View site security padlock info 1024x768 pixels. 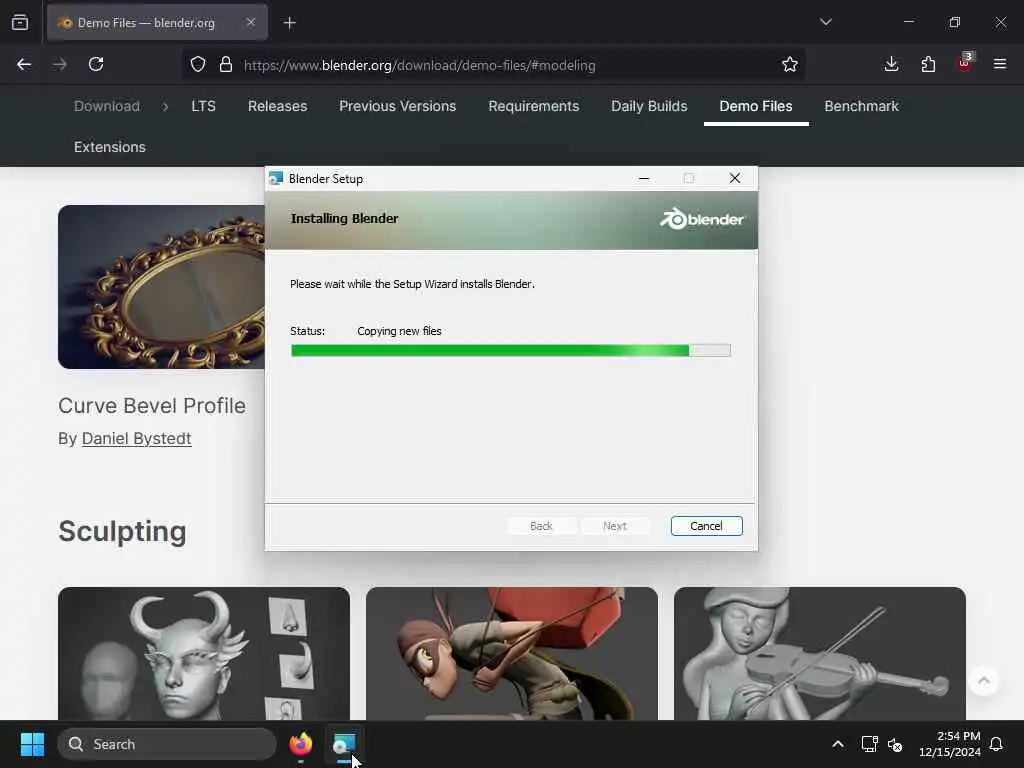[x=226, y=65]
